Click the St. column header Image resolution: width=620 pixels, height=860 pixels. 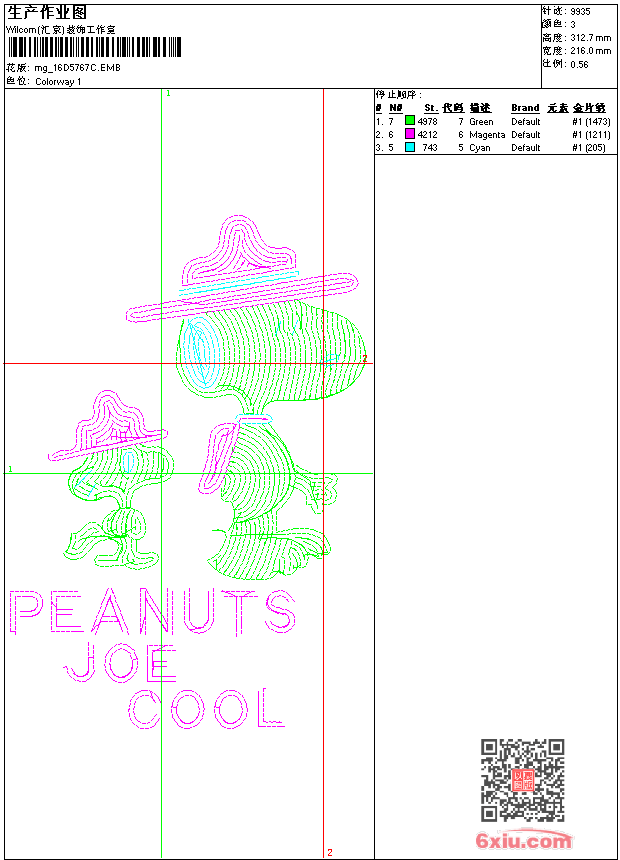coord(431,108)
